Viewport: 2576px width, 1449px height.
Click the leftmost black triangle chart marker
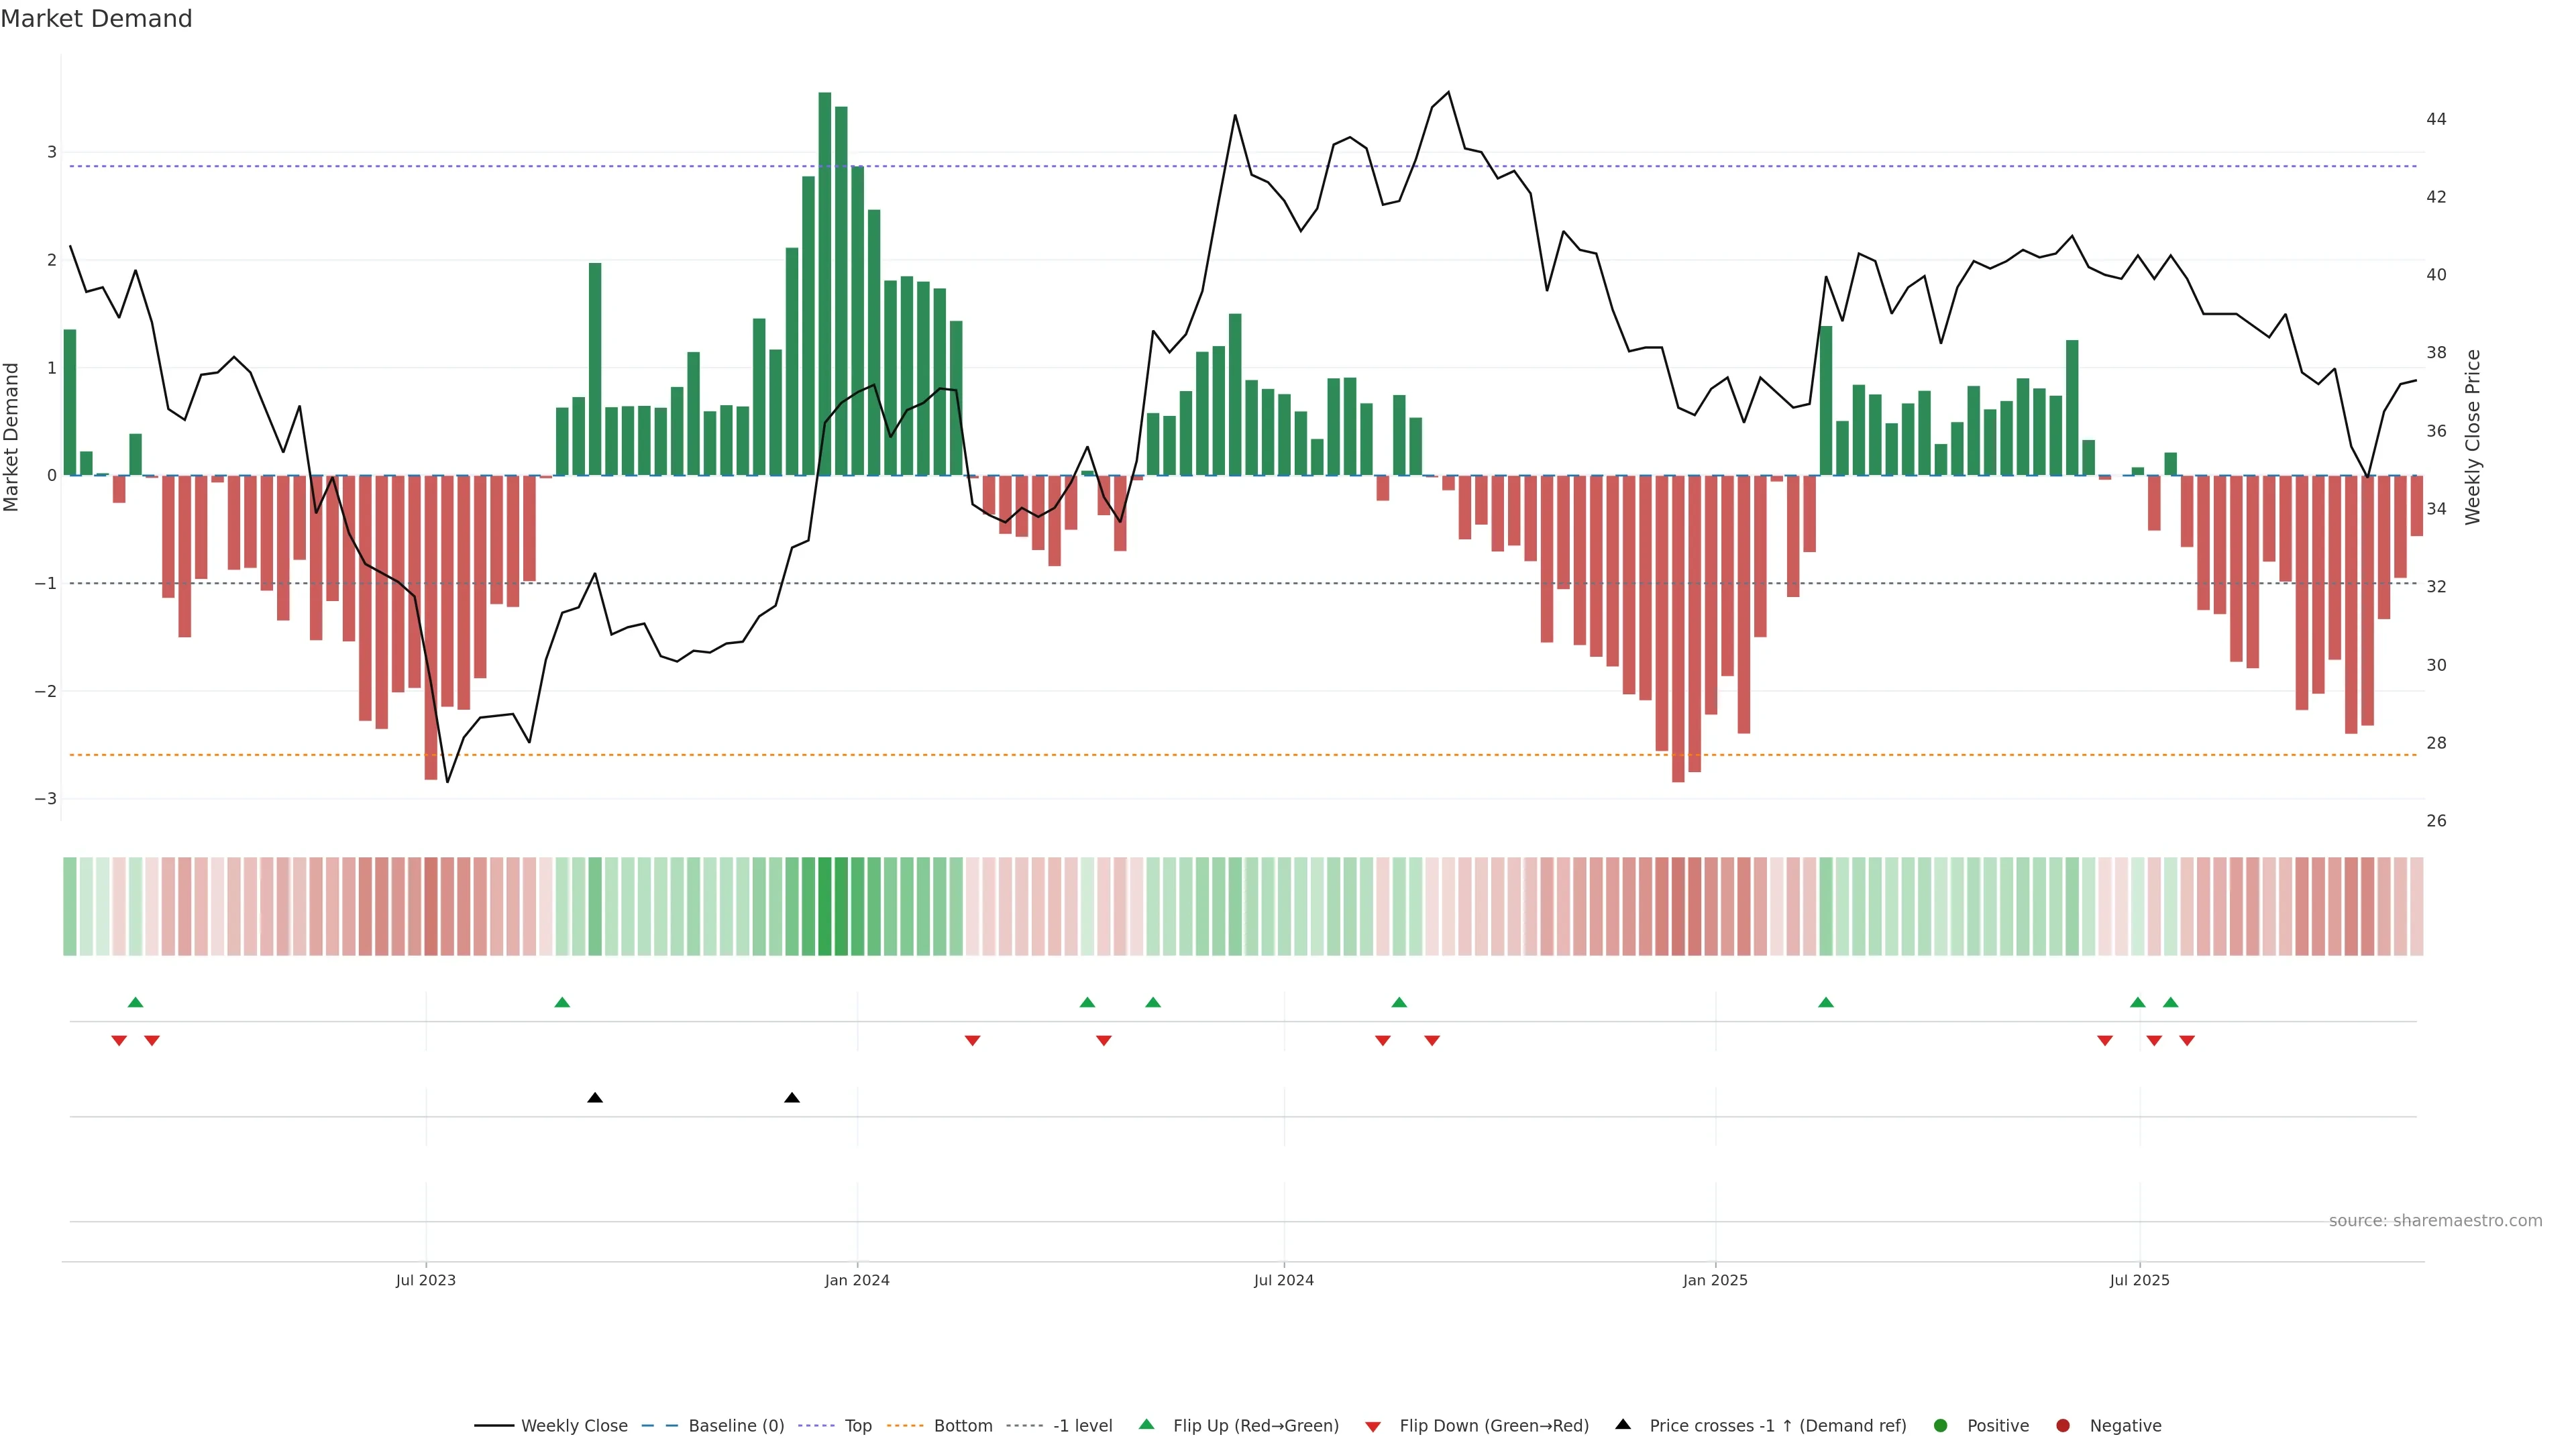pos(595,1098)
